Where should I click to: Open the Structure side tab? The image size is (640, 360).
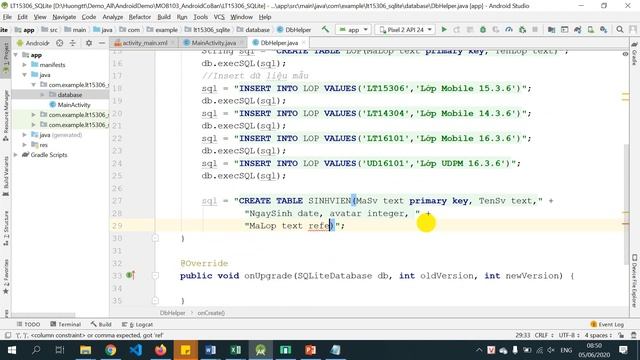click(x=6, y=228)
